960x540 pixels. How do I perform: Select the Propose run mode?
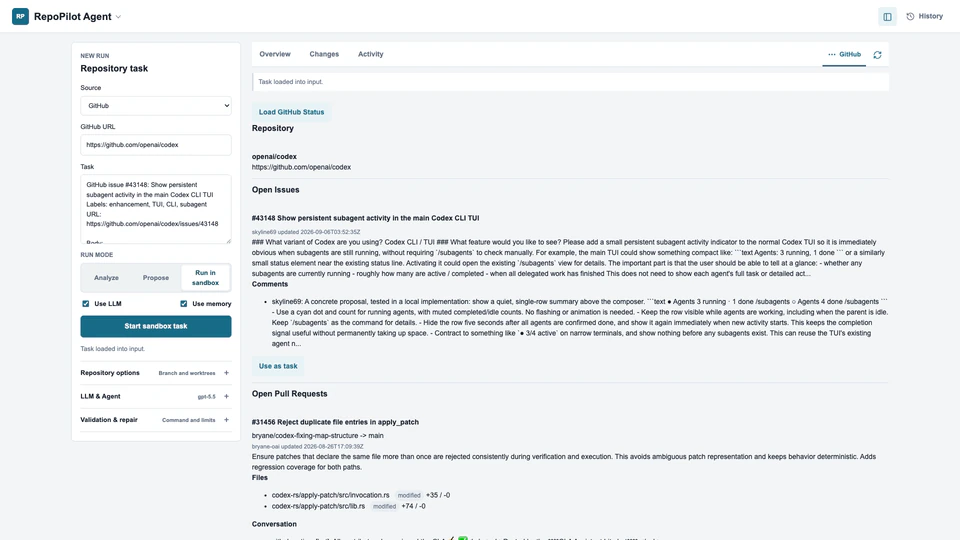point(156,278)
